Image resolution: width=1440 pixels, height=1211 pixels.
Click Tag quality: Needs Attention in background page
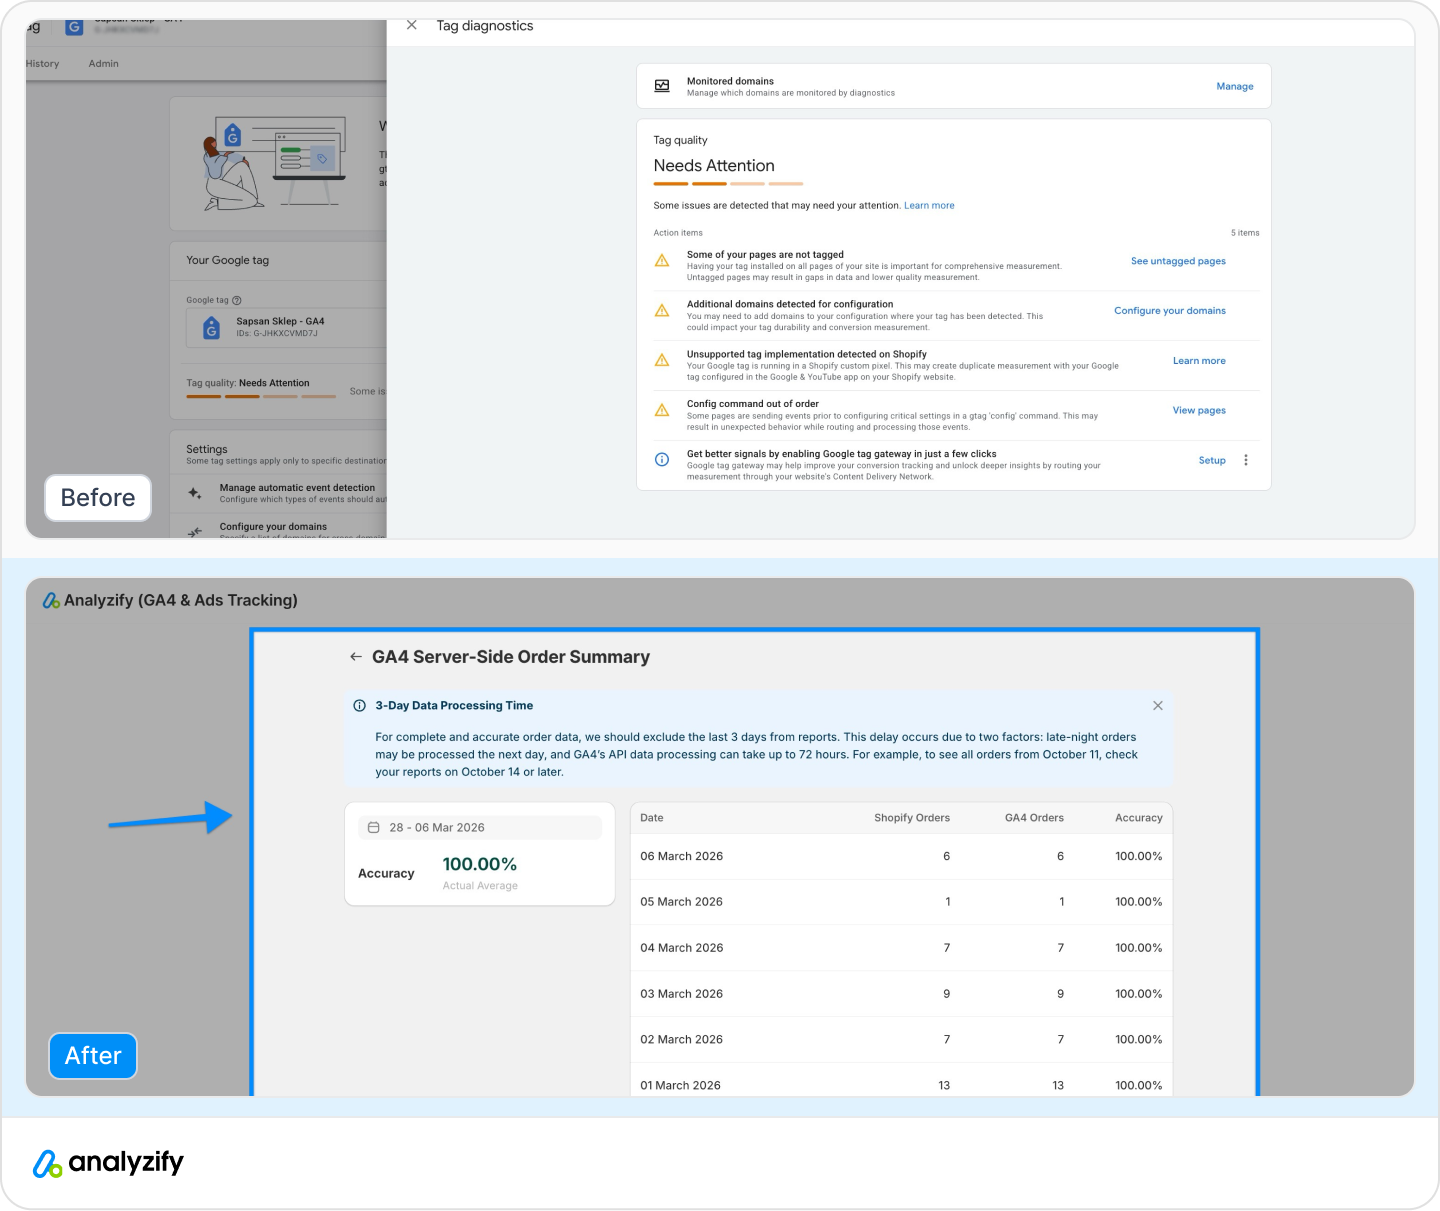(248, 383)
